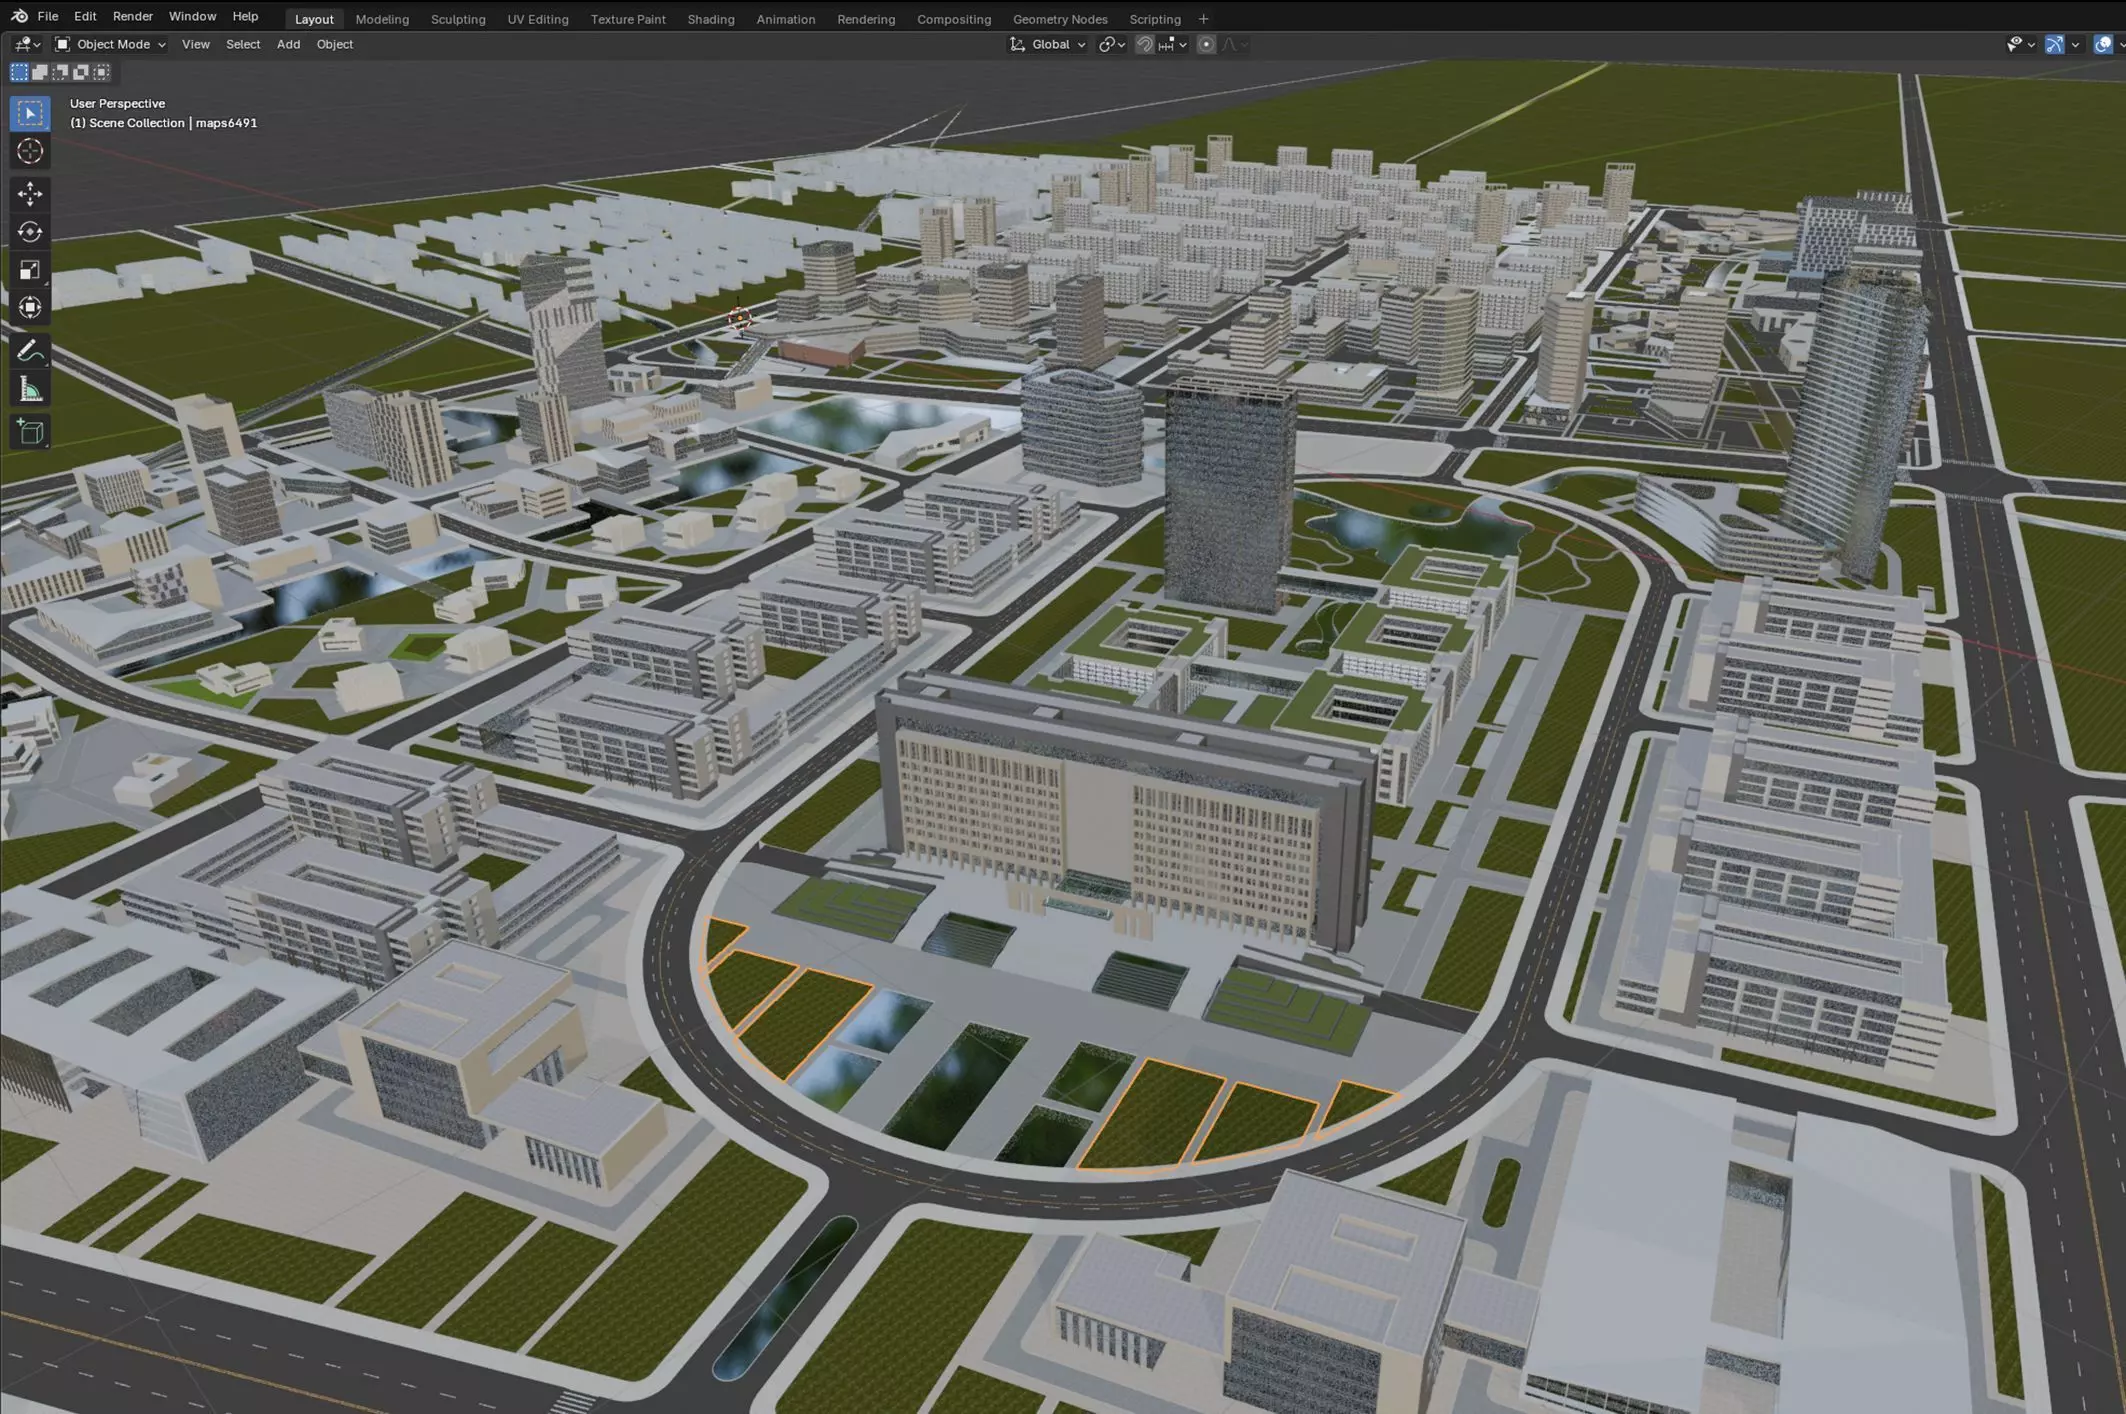Select the Select Box tool

[x=30, y=113]
